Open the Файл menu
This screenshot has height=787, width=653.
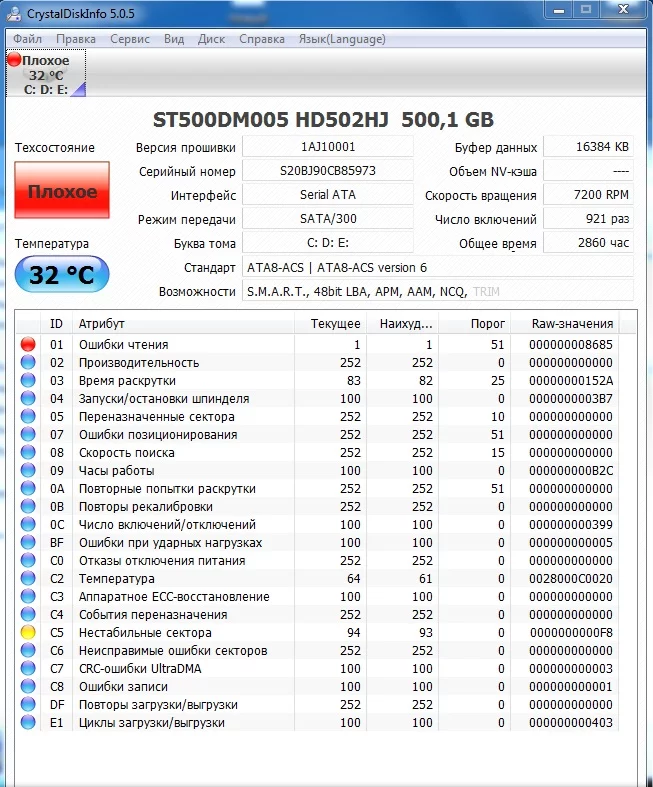(27, 39)
